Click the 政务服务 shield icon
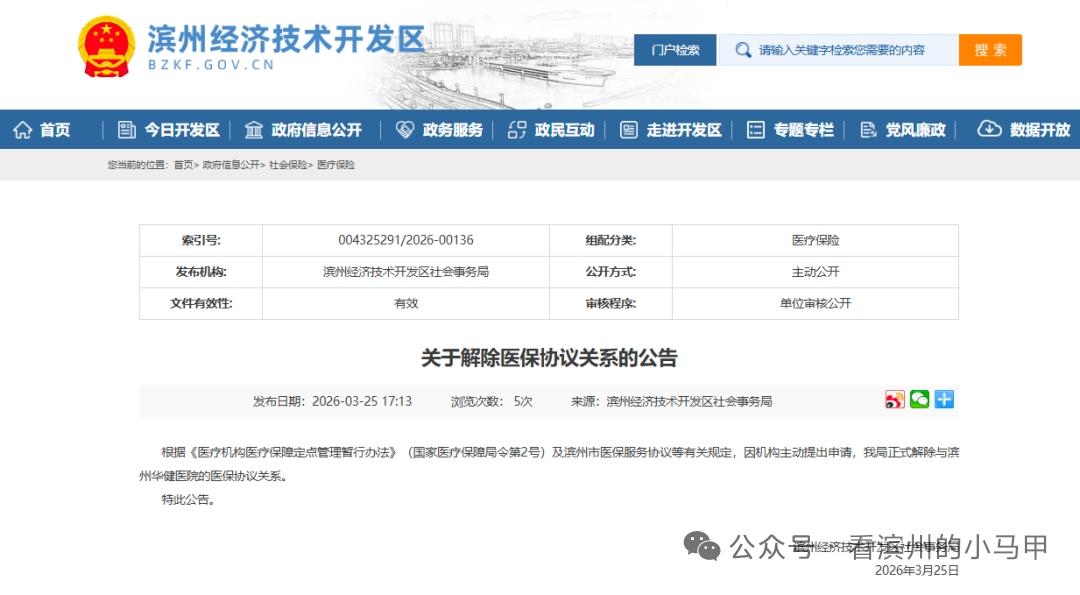 click(403, 129)
